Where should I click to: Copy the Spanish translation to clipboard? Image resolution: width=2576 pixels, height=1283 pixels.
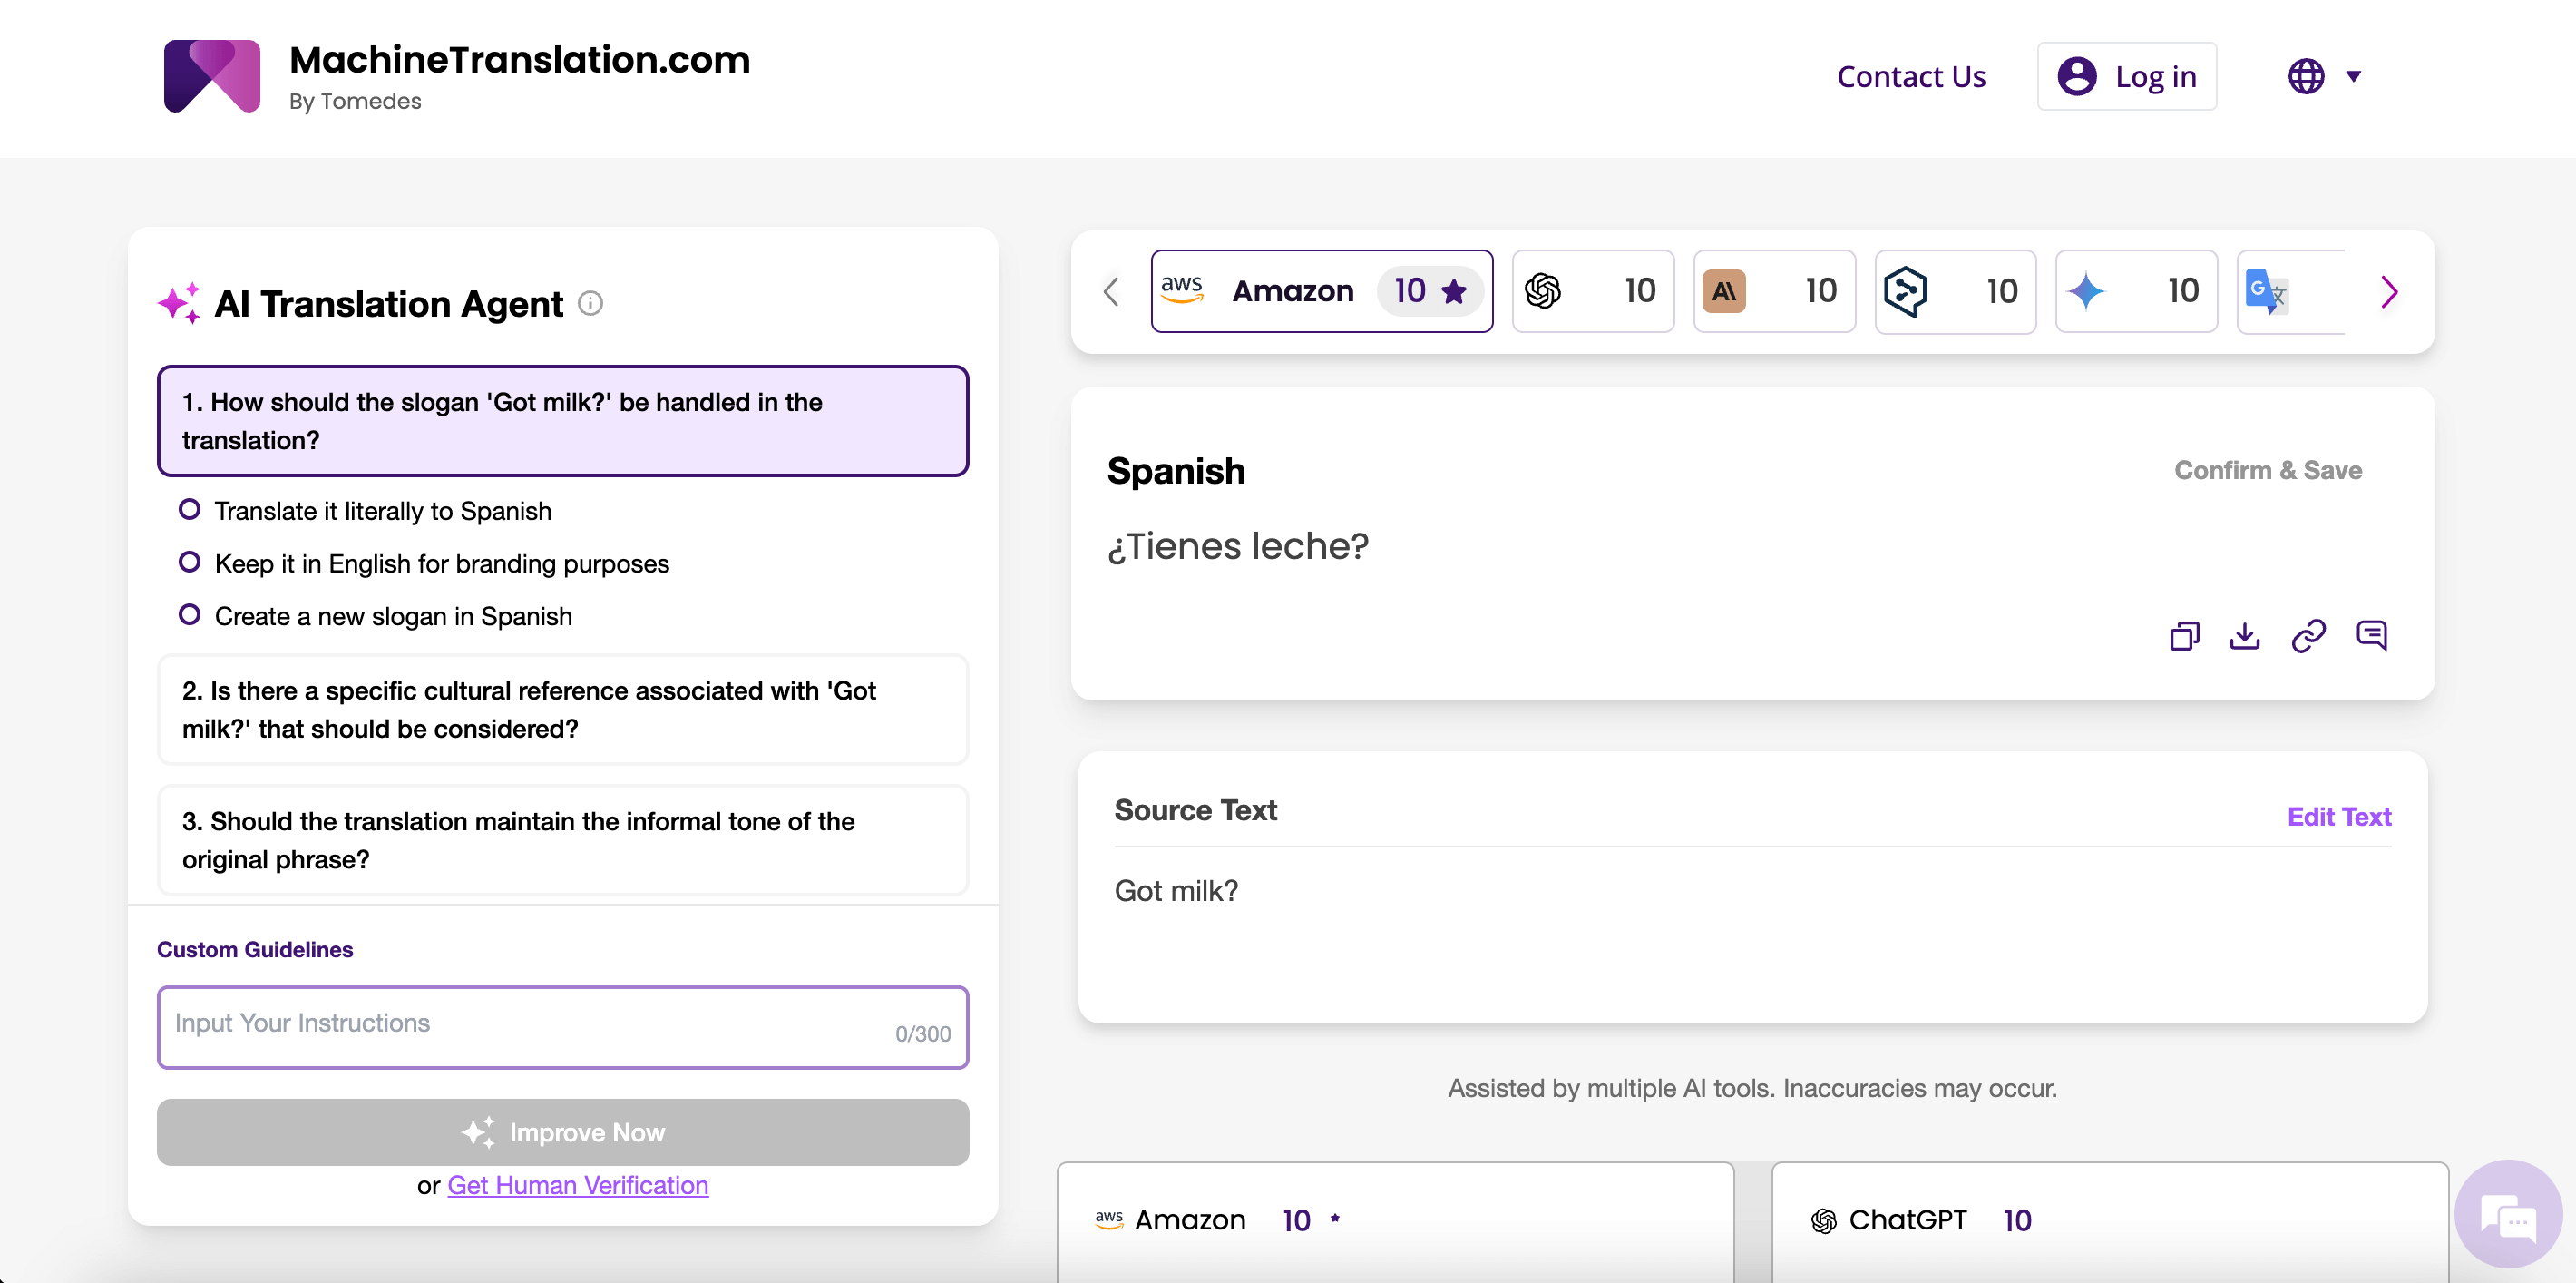(x=2184, y=636)
